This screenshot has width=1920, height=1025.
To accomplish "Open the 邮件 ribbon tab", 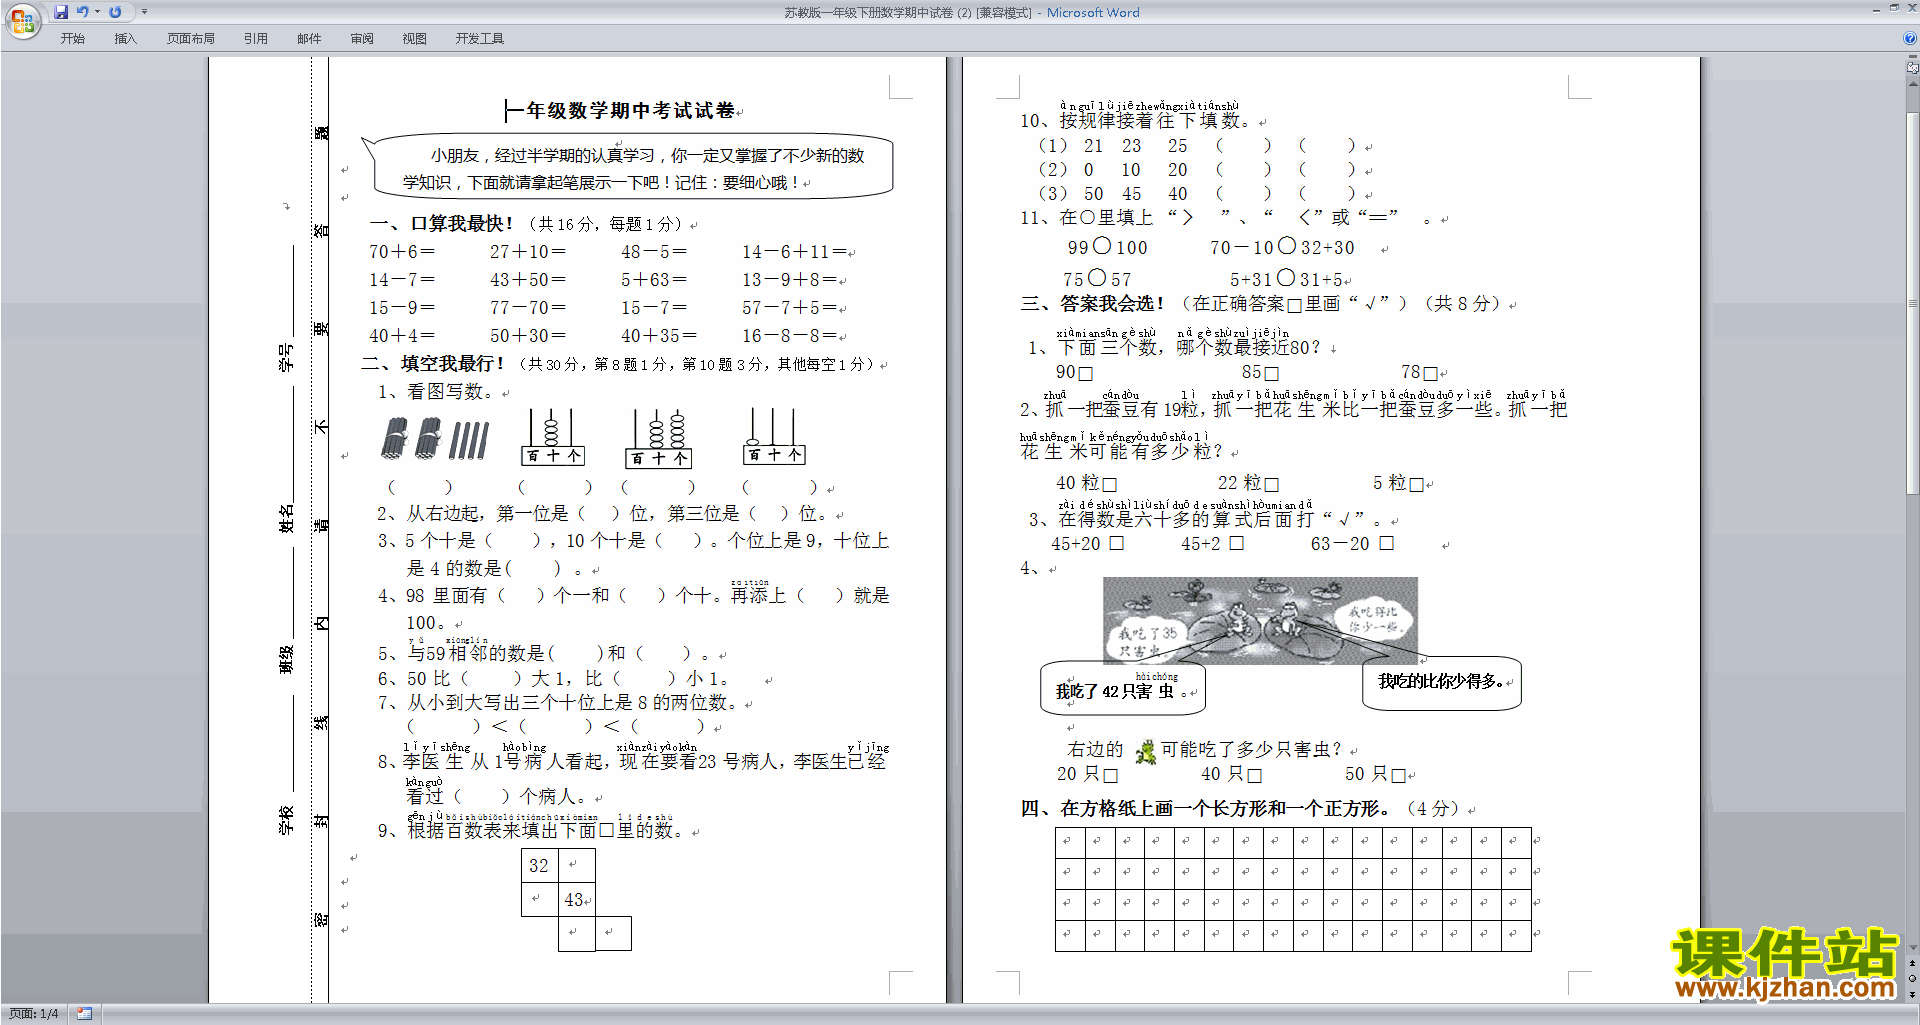I will [x=309, y=39].
